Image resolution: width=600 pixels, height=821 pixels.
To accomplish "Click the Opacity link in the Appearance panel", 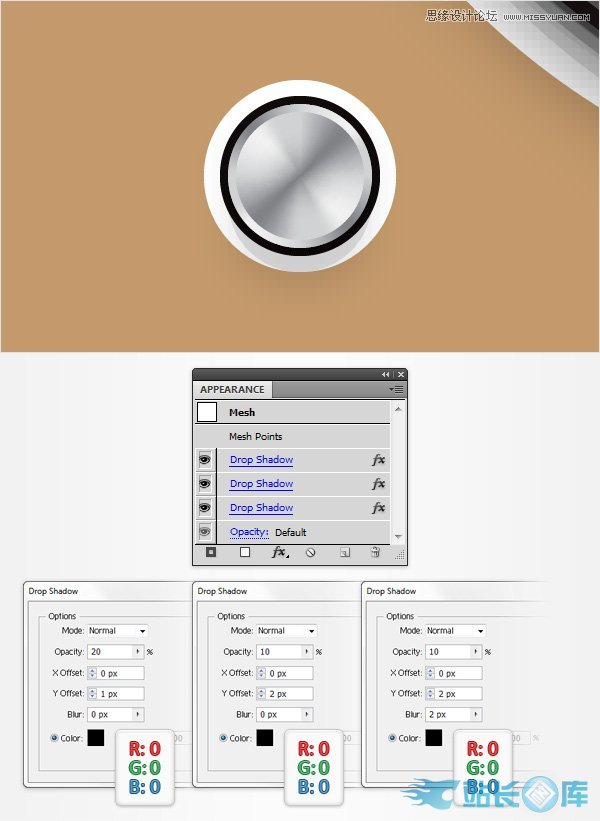I will pyautogui.click(x=249, y=532).
